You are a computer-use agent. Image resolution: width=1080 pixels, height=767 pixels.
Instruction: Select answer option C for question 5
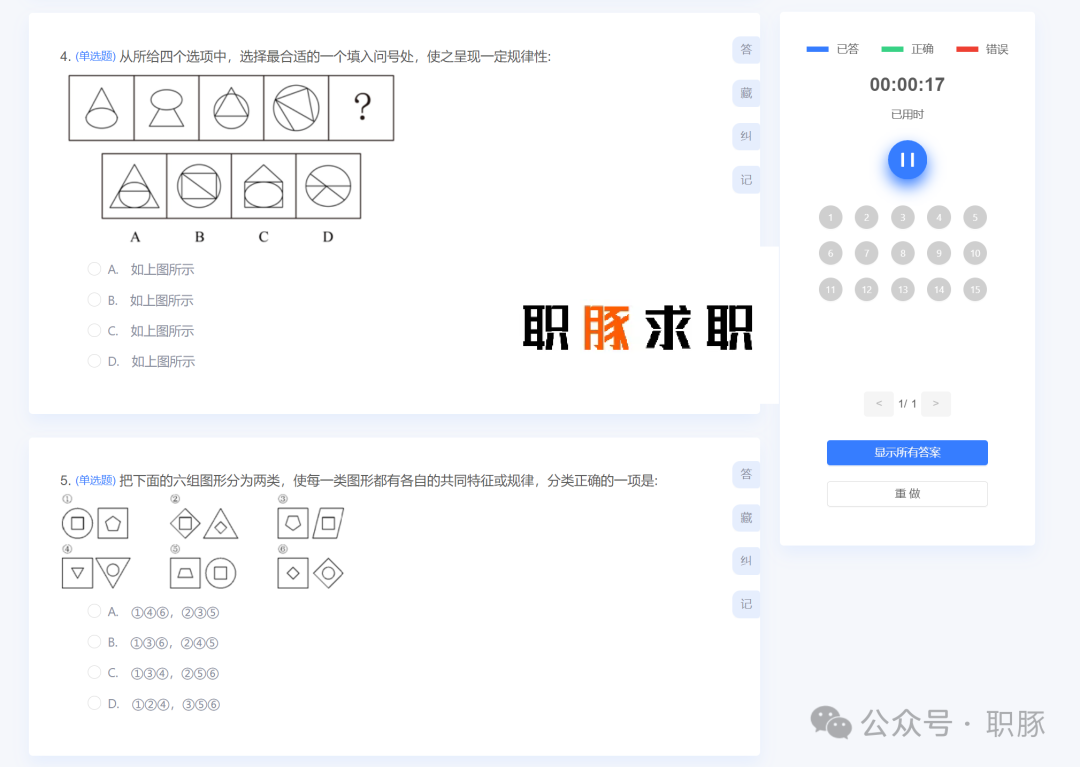(x=93, y=672)
